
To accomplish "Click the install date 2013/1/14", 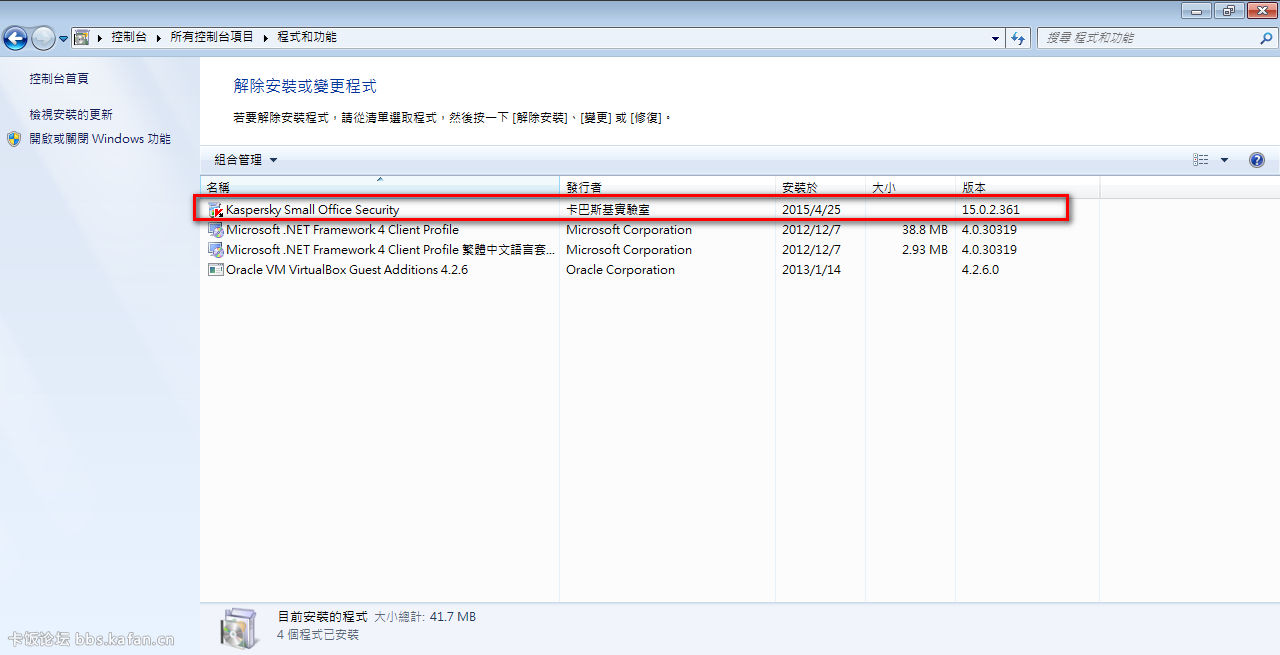I will click(x=812, y=270).
